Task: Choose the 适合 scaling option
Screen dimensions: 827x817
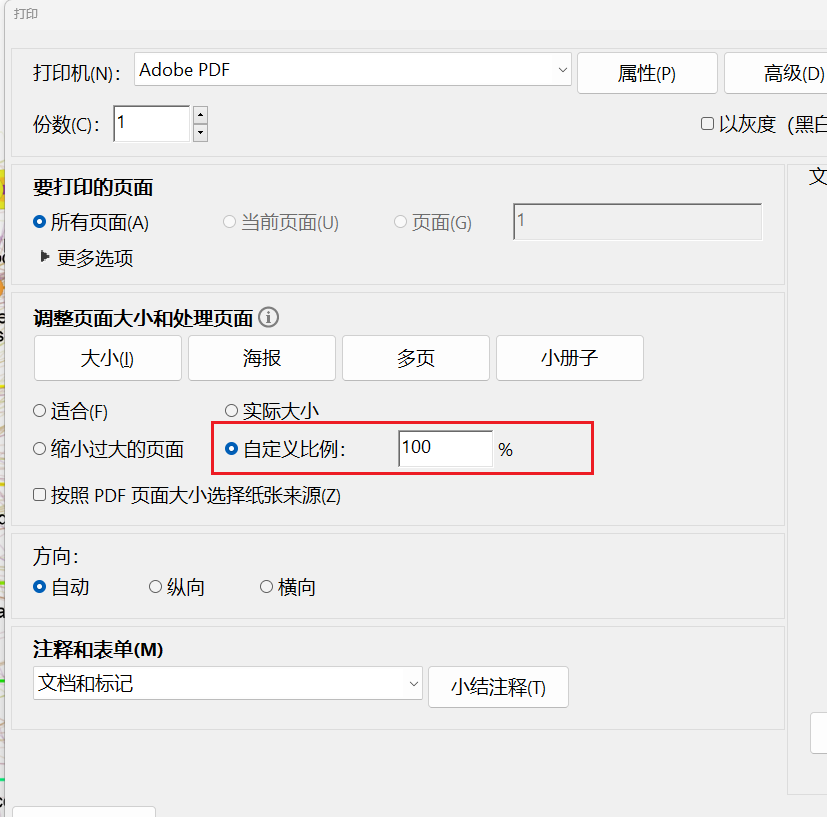Action: [40, 411]
